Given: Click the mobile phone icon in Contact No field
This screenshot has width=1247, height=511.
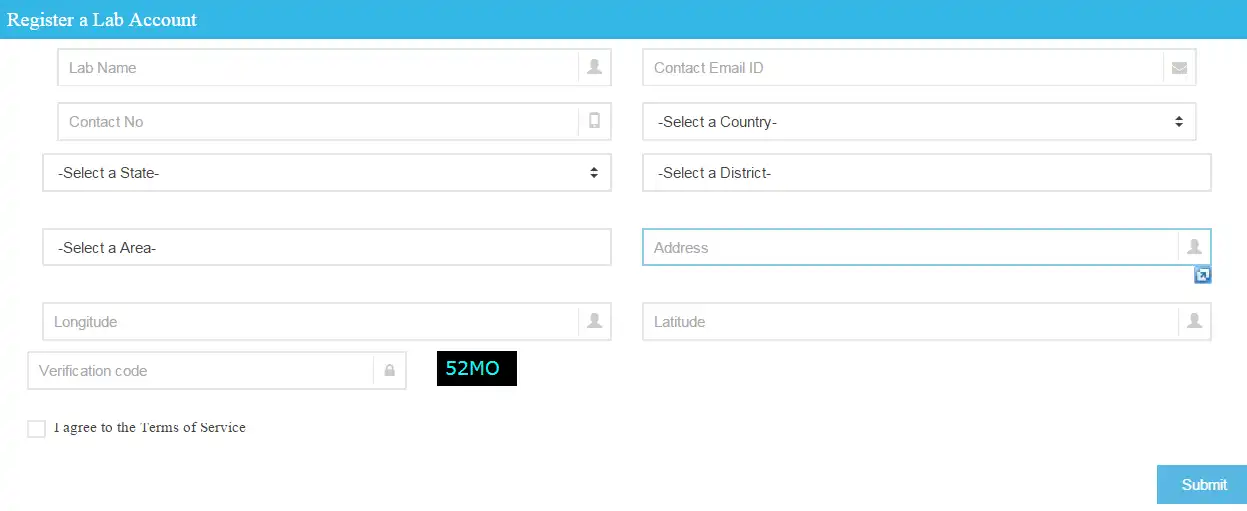Looking at the screenshot, I should [595, 121].
